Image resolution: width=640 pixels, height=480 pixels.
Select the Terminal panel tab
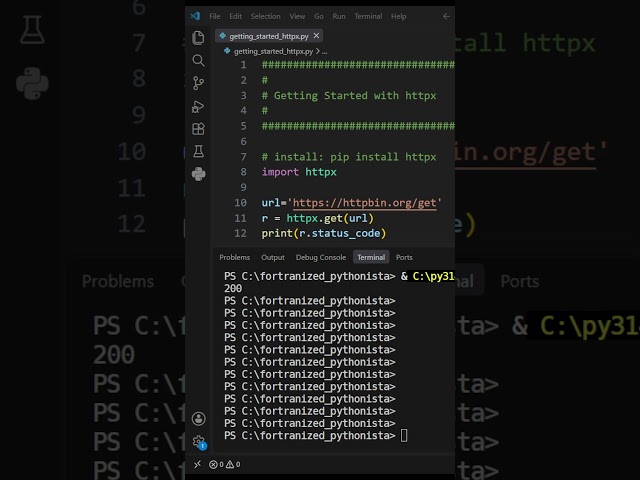pos(371,257)
